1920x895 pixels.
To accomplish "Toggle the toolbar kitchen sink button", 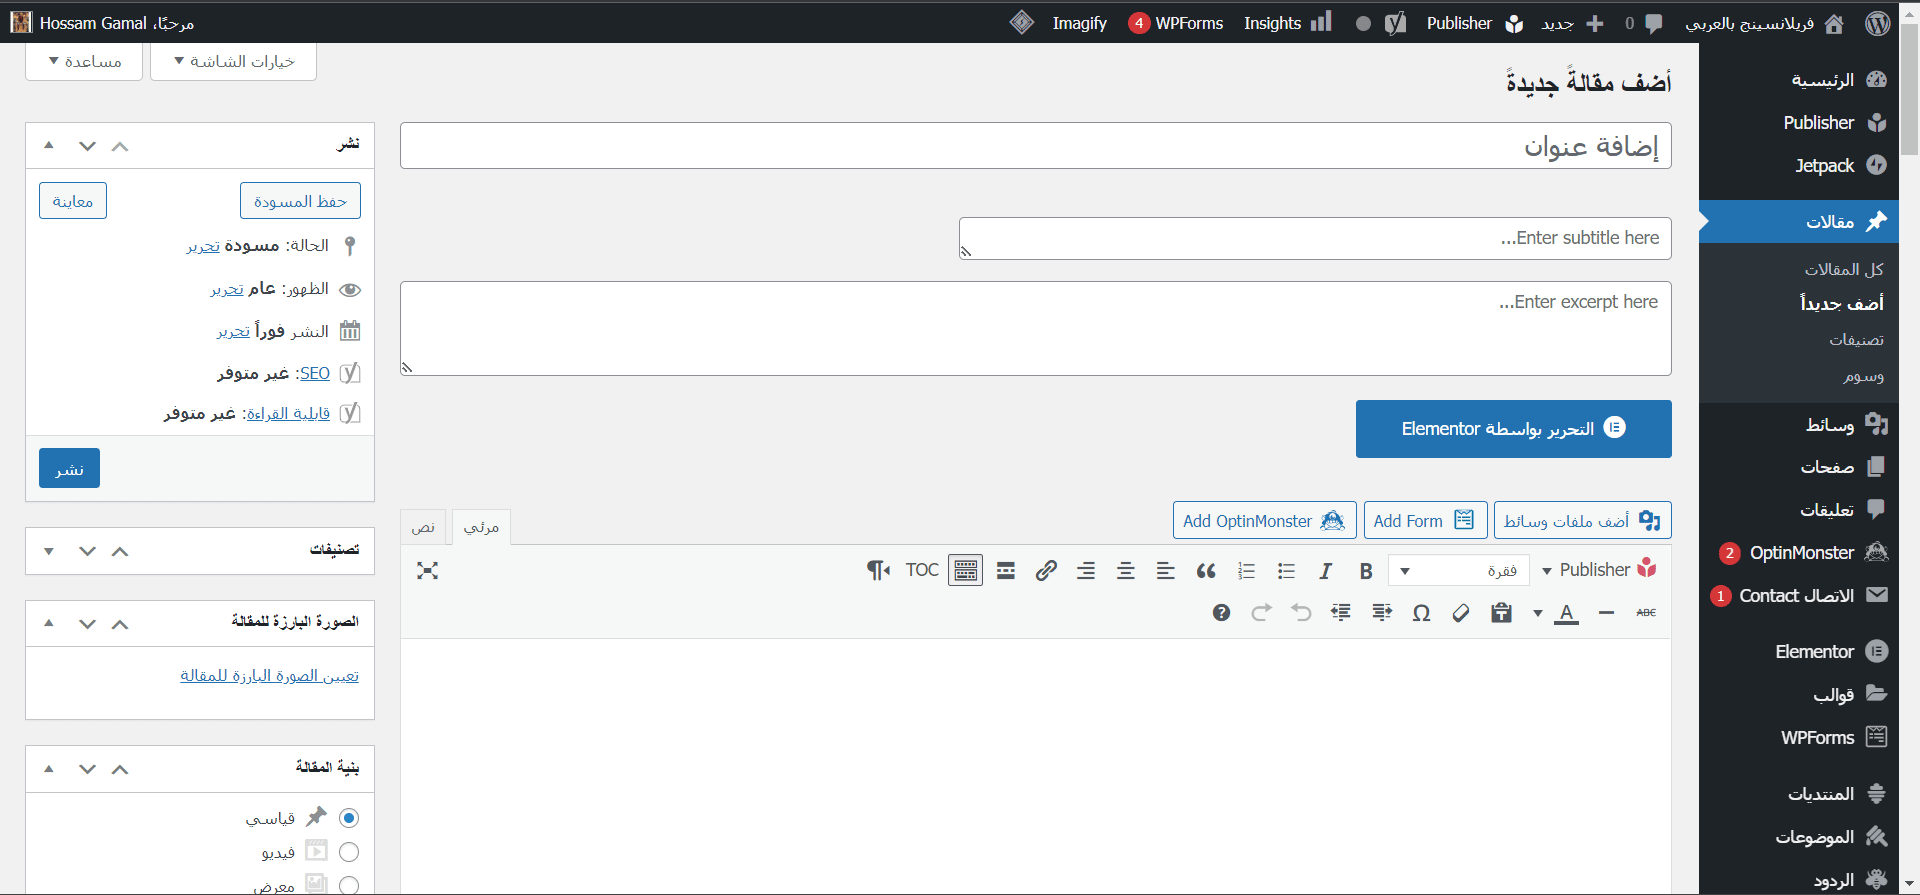I will tap(966, 571).
